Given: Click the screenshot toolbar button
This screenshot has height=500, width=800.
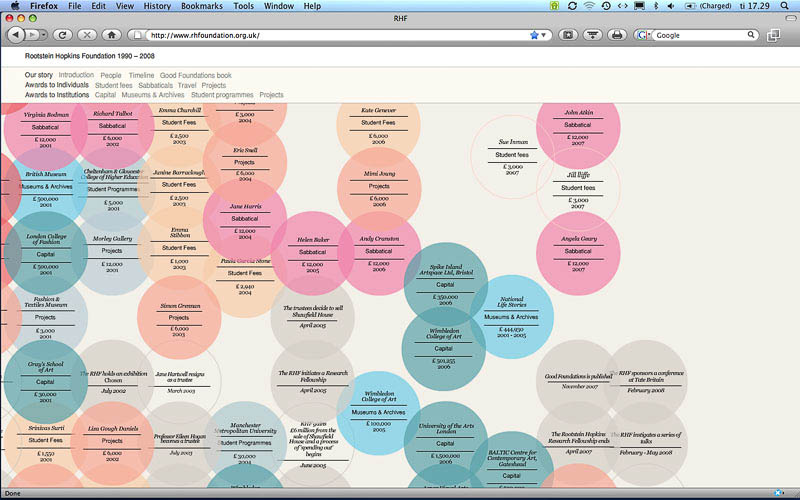Looking at the screenshot, I should pyautogui.click(x=568, y=35).
